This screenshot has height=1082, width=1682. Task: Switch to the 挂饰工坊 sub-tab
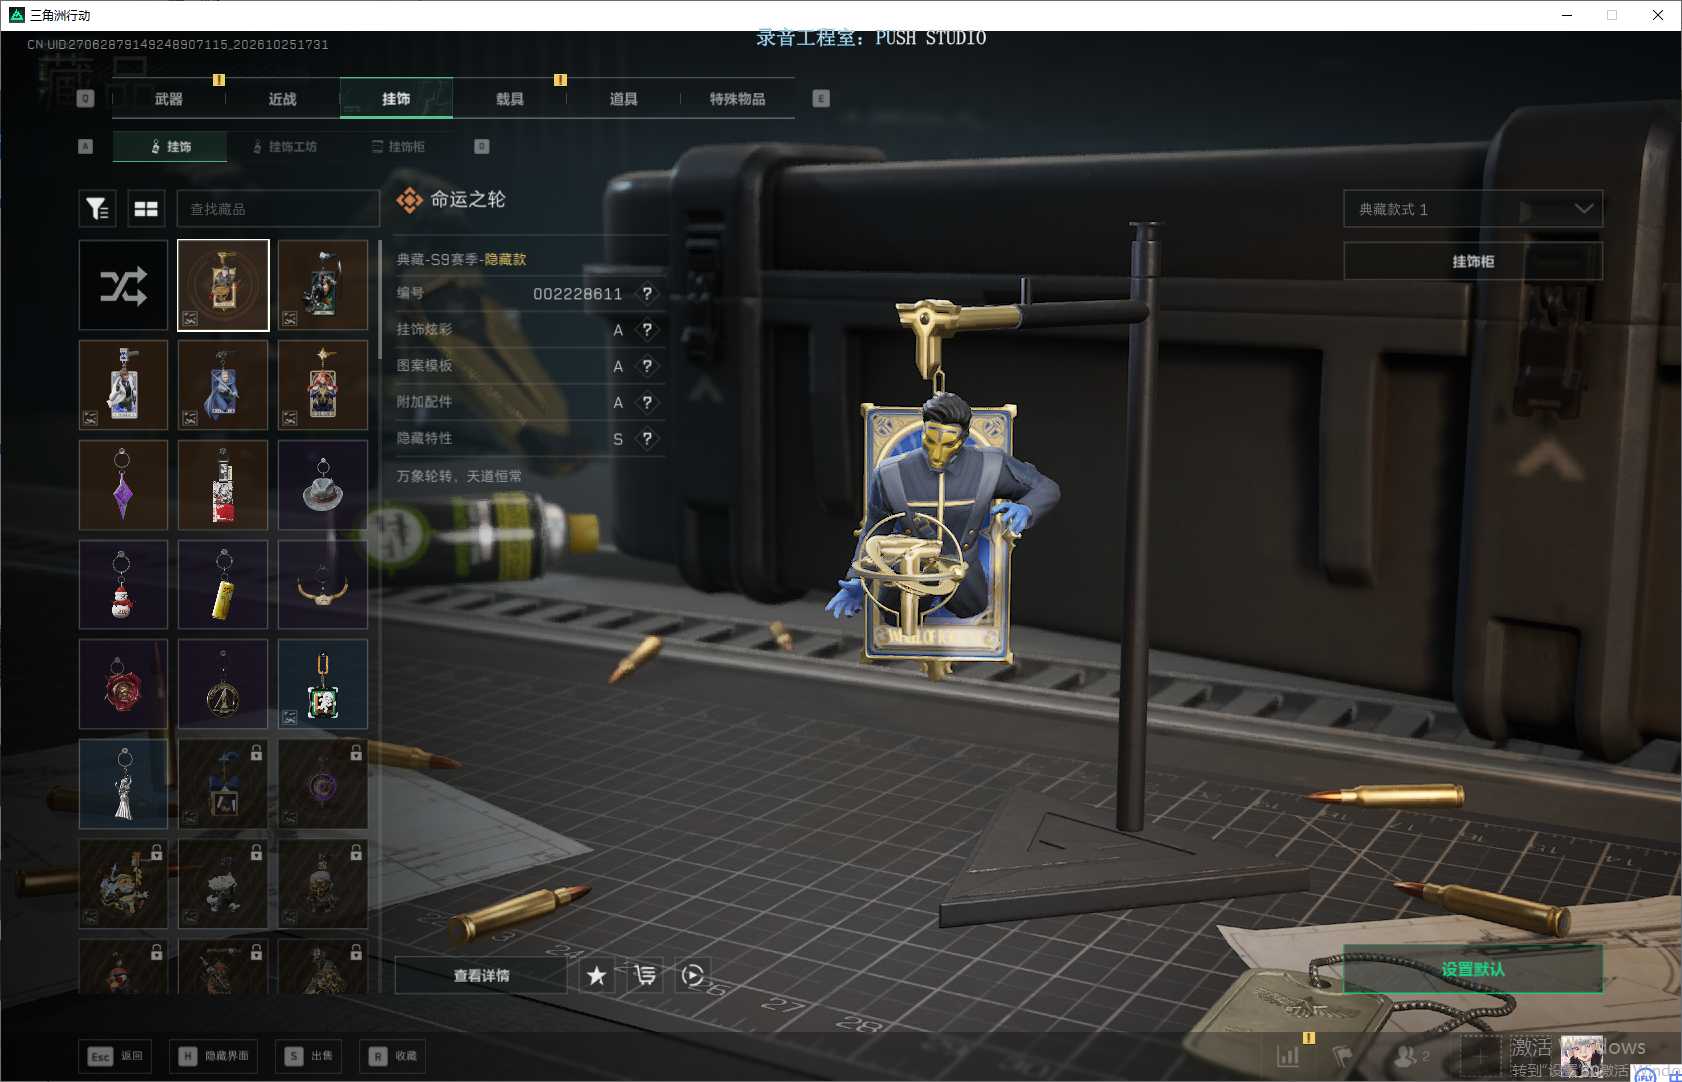(285, 146)
